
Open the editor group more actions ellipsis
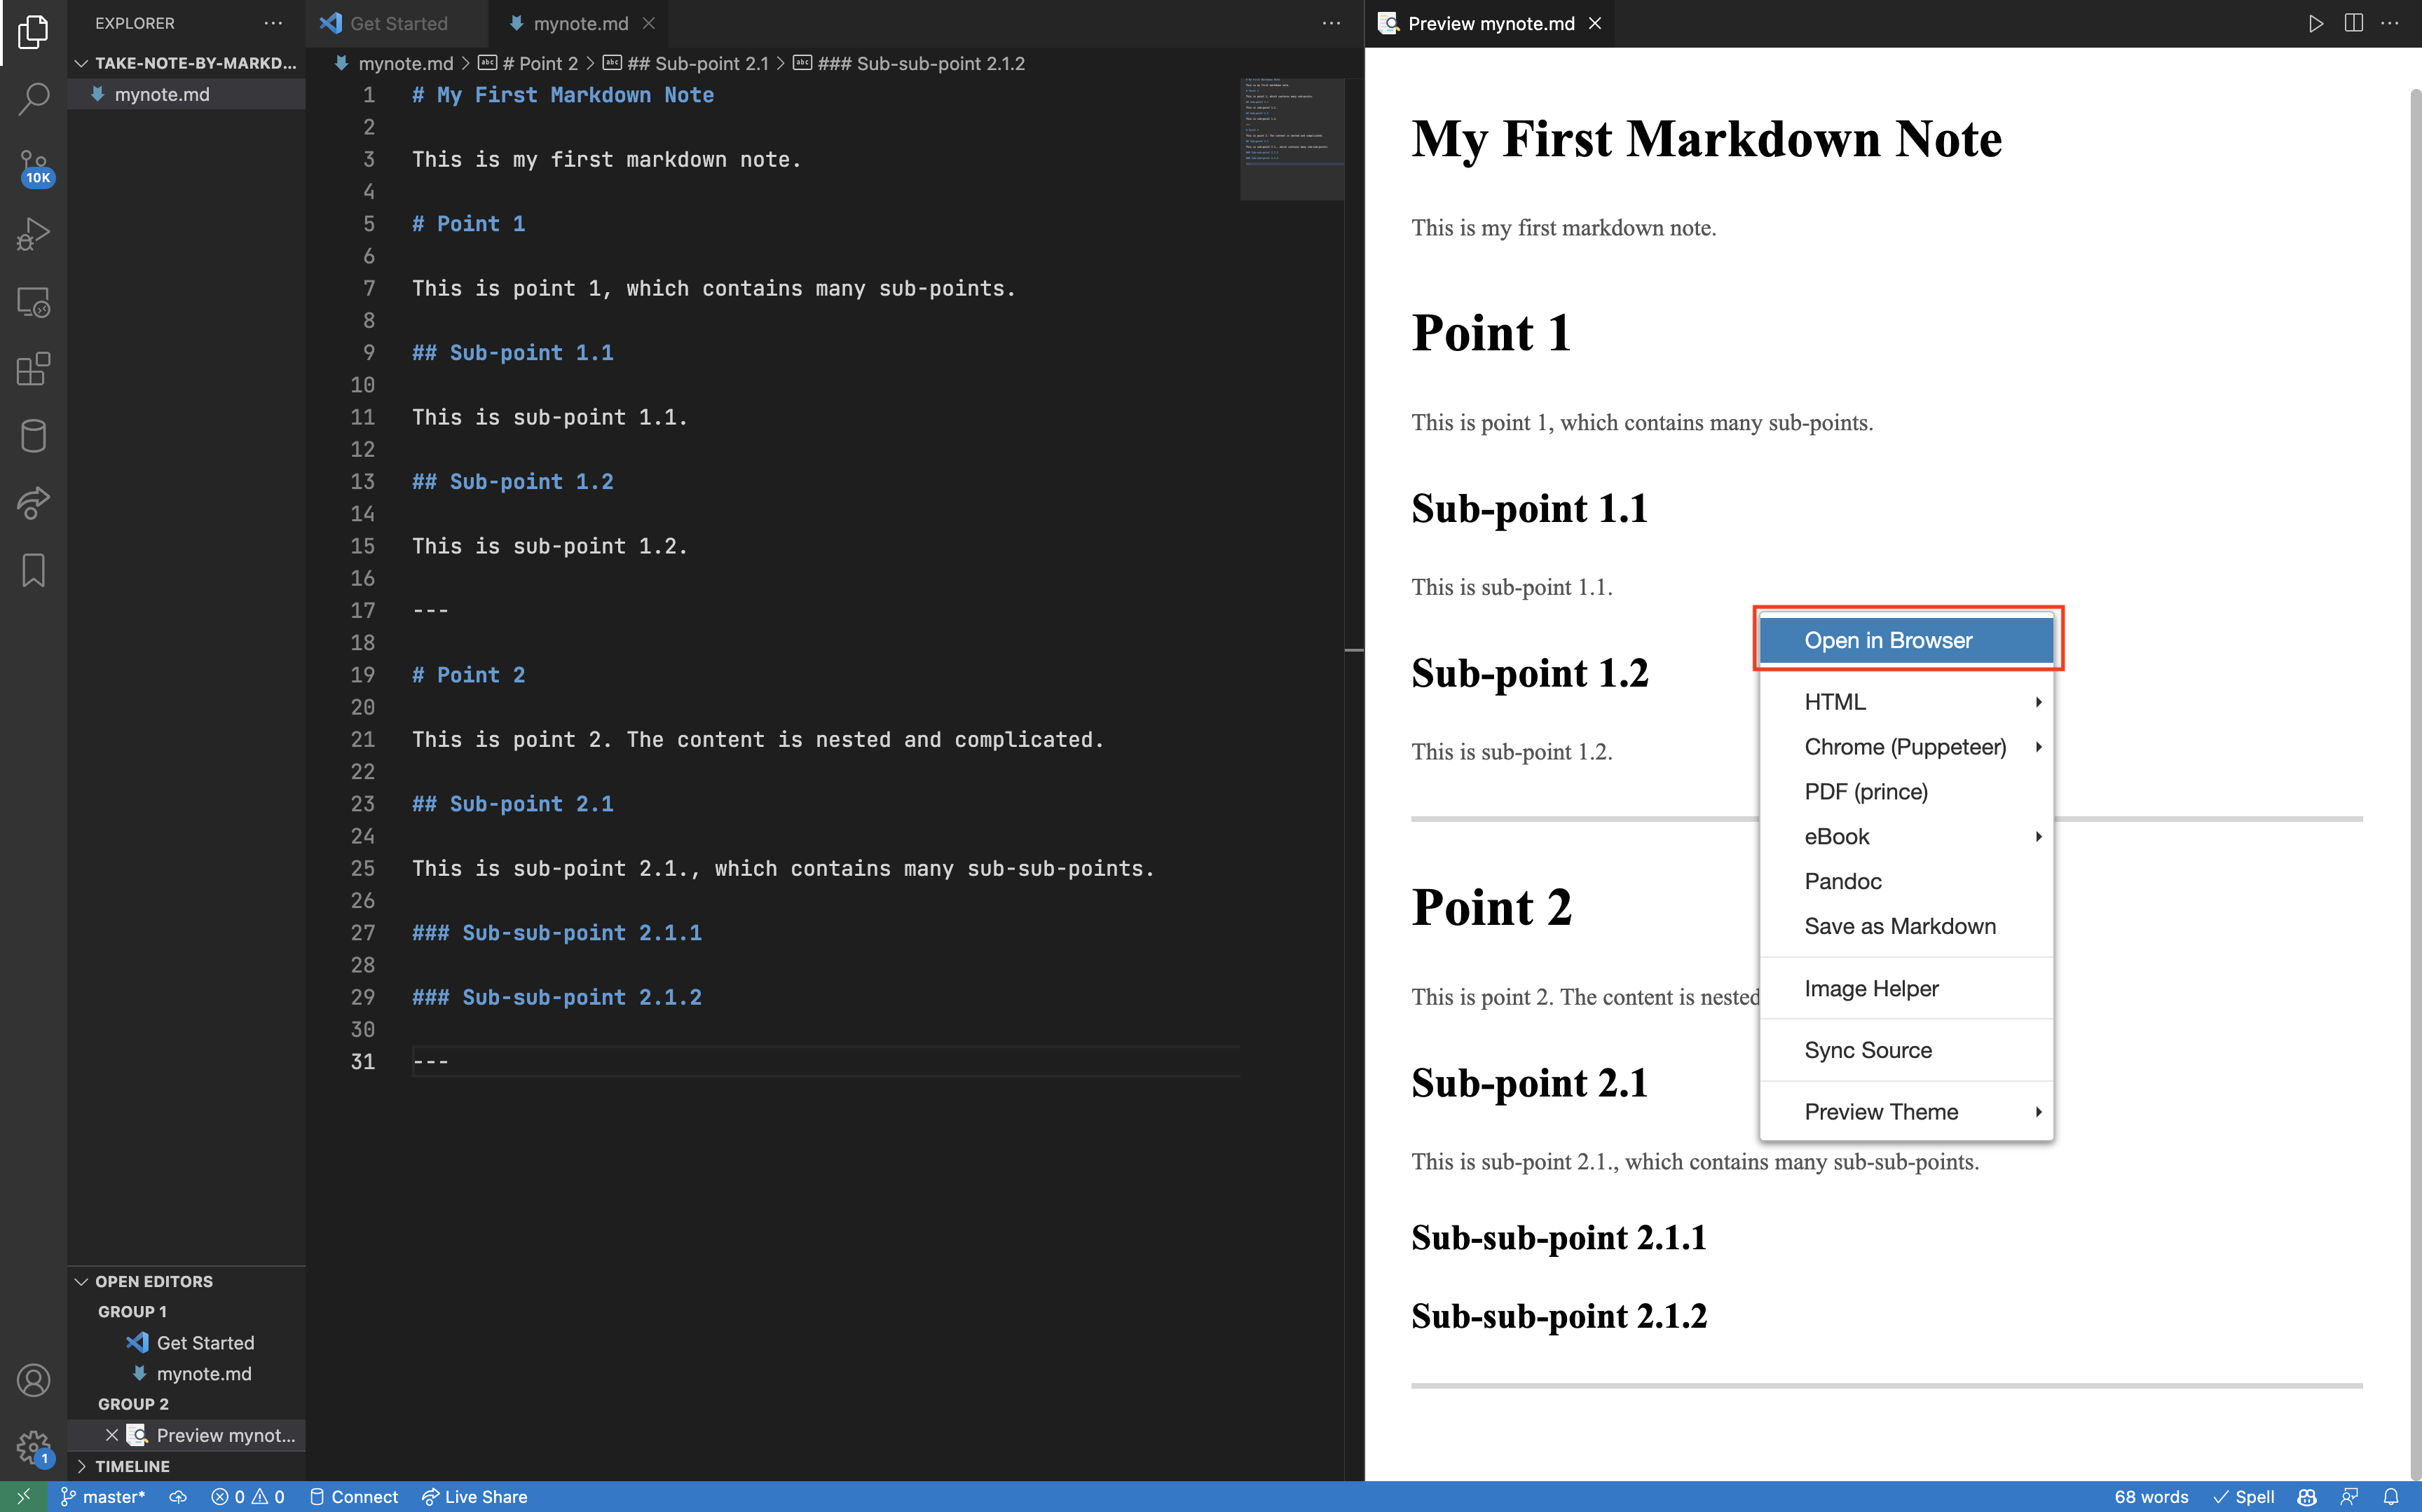(x=1331, y=23)
